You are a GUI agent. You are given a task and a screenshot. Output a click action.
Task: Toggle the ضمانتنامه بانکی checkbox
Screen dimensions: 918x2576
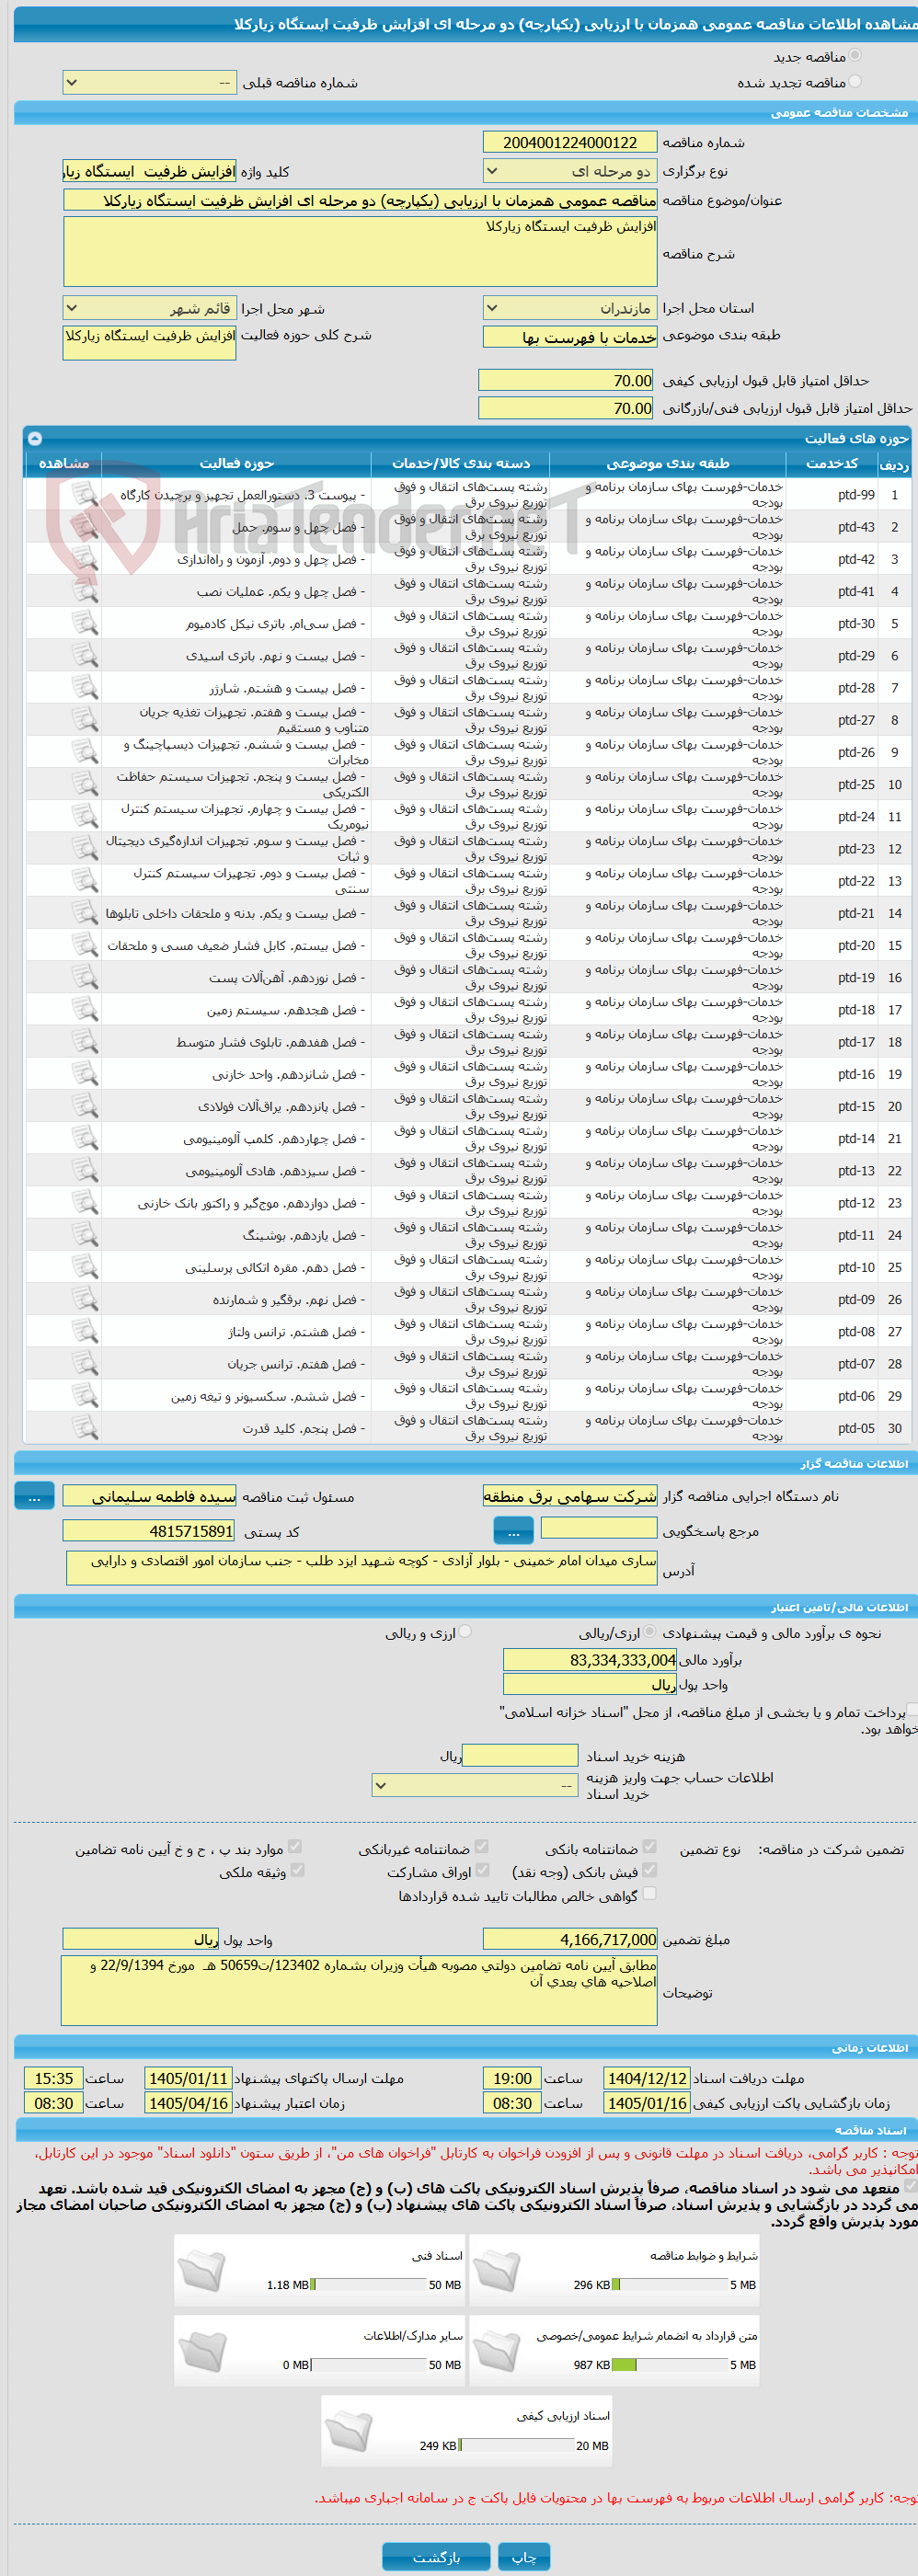(650, 1847)
